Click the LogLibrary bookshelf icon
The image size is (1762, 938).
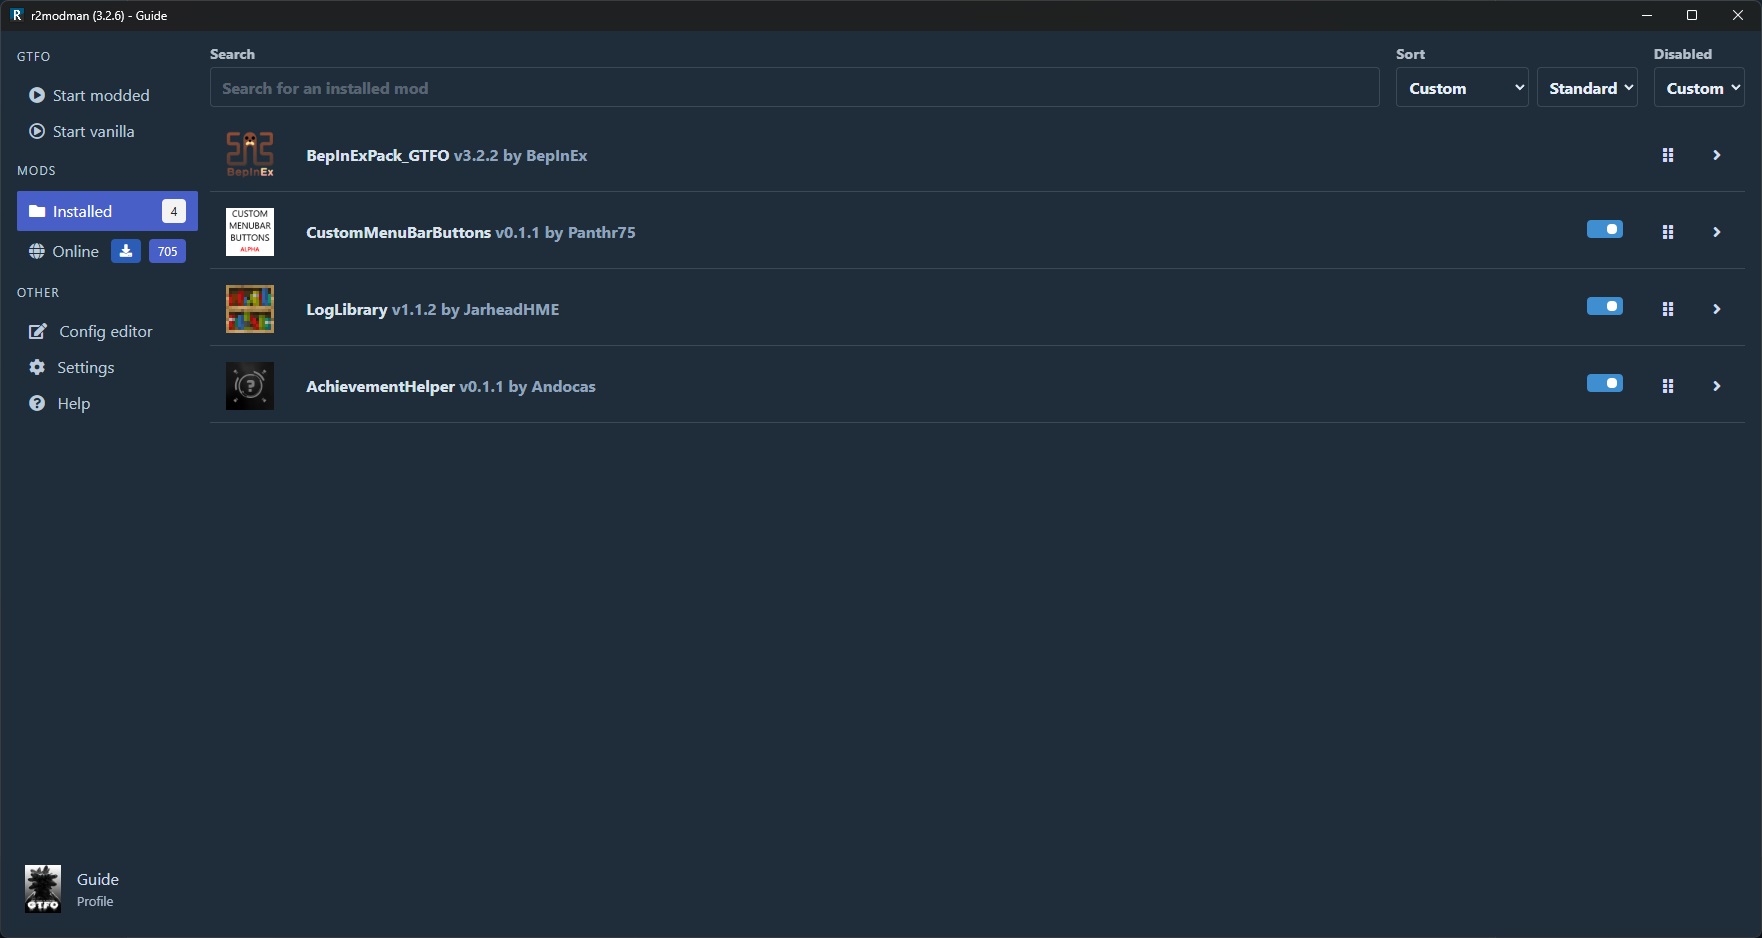250,309
